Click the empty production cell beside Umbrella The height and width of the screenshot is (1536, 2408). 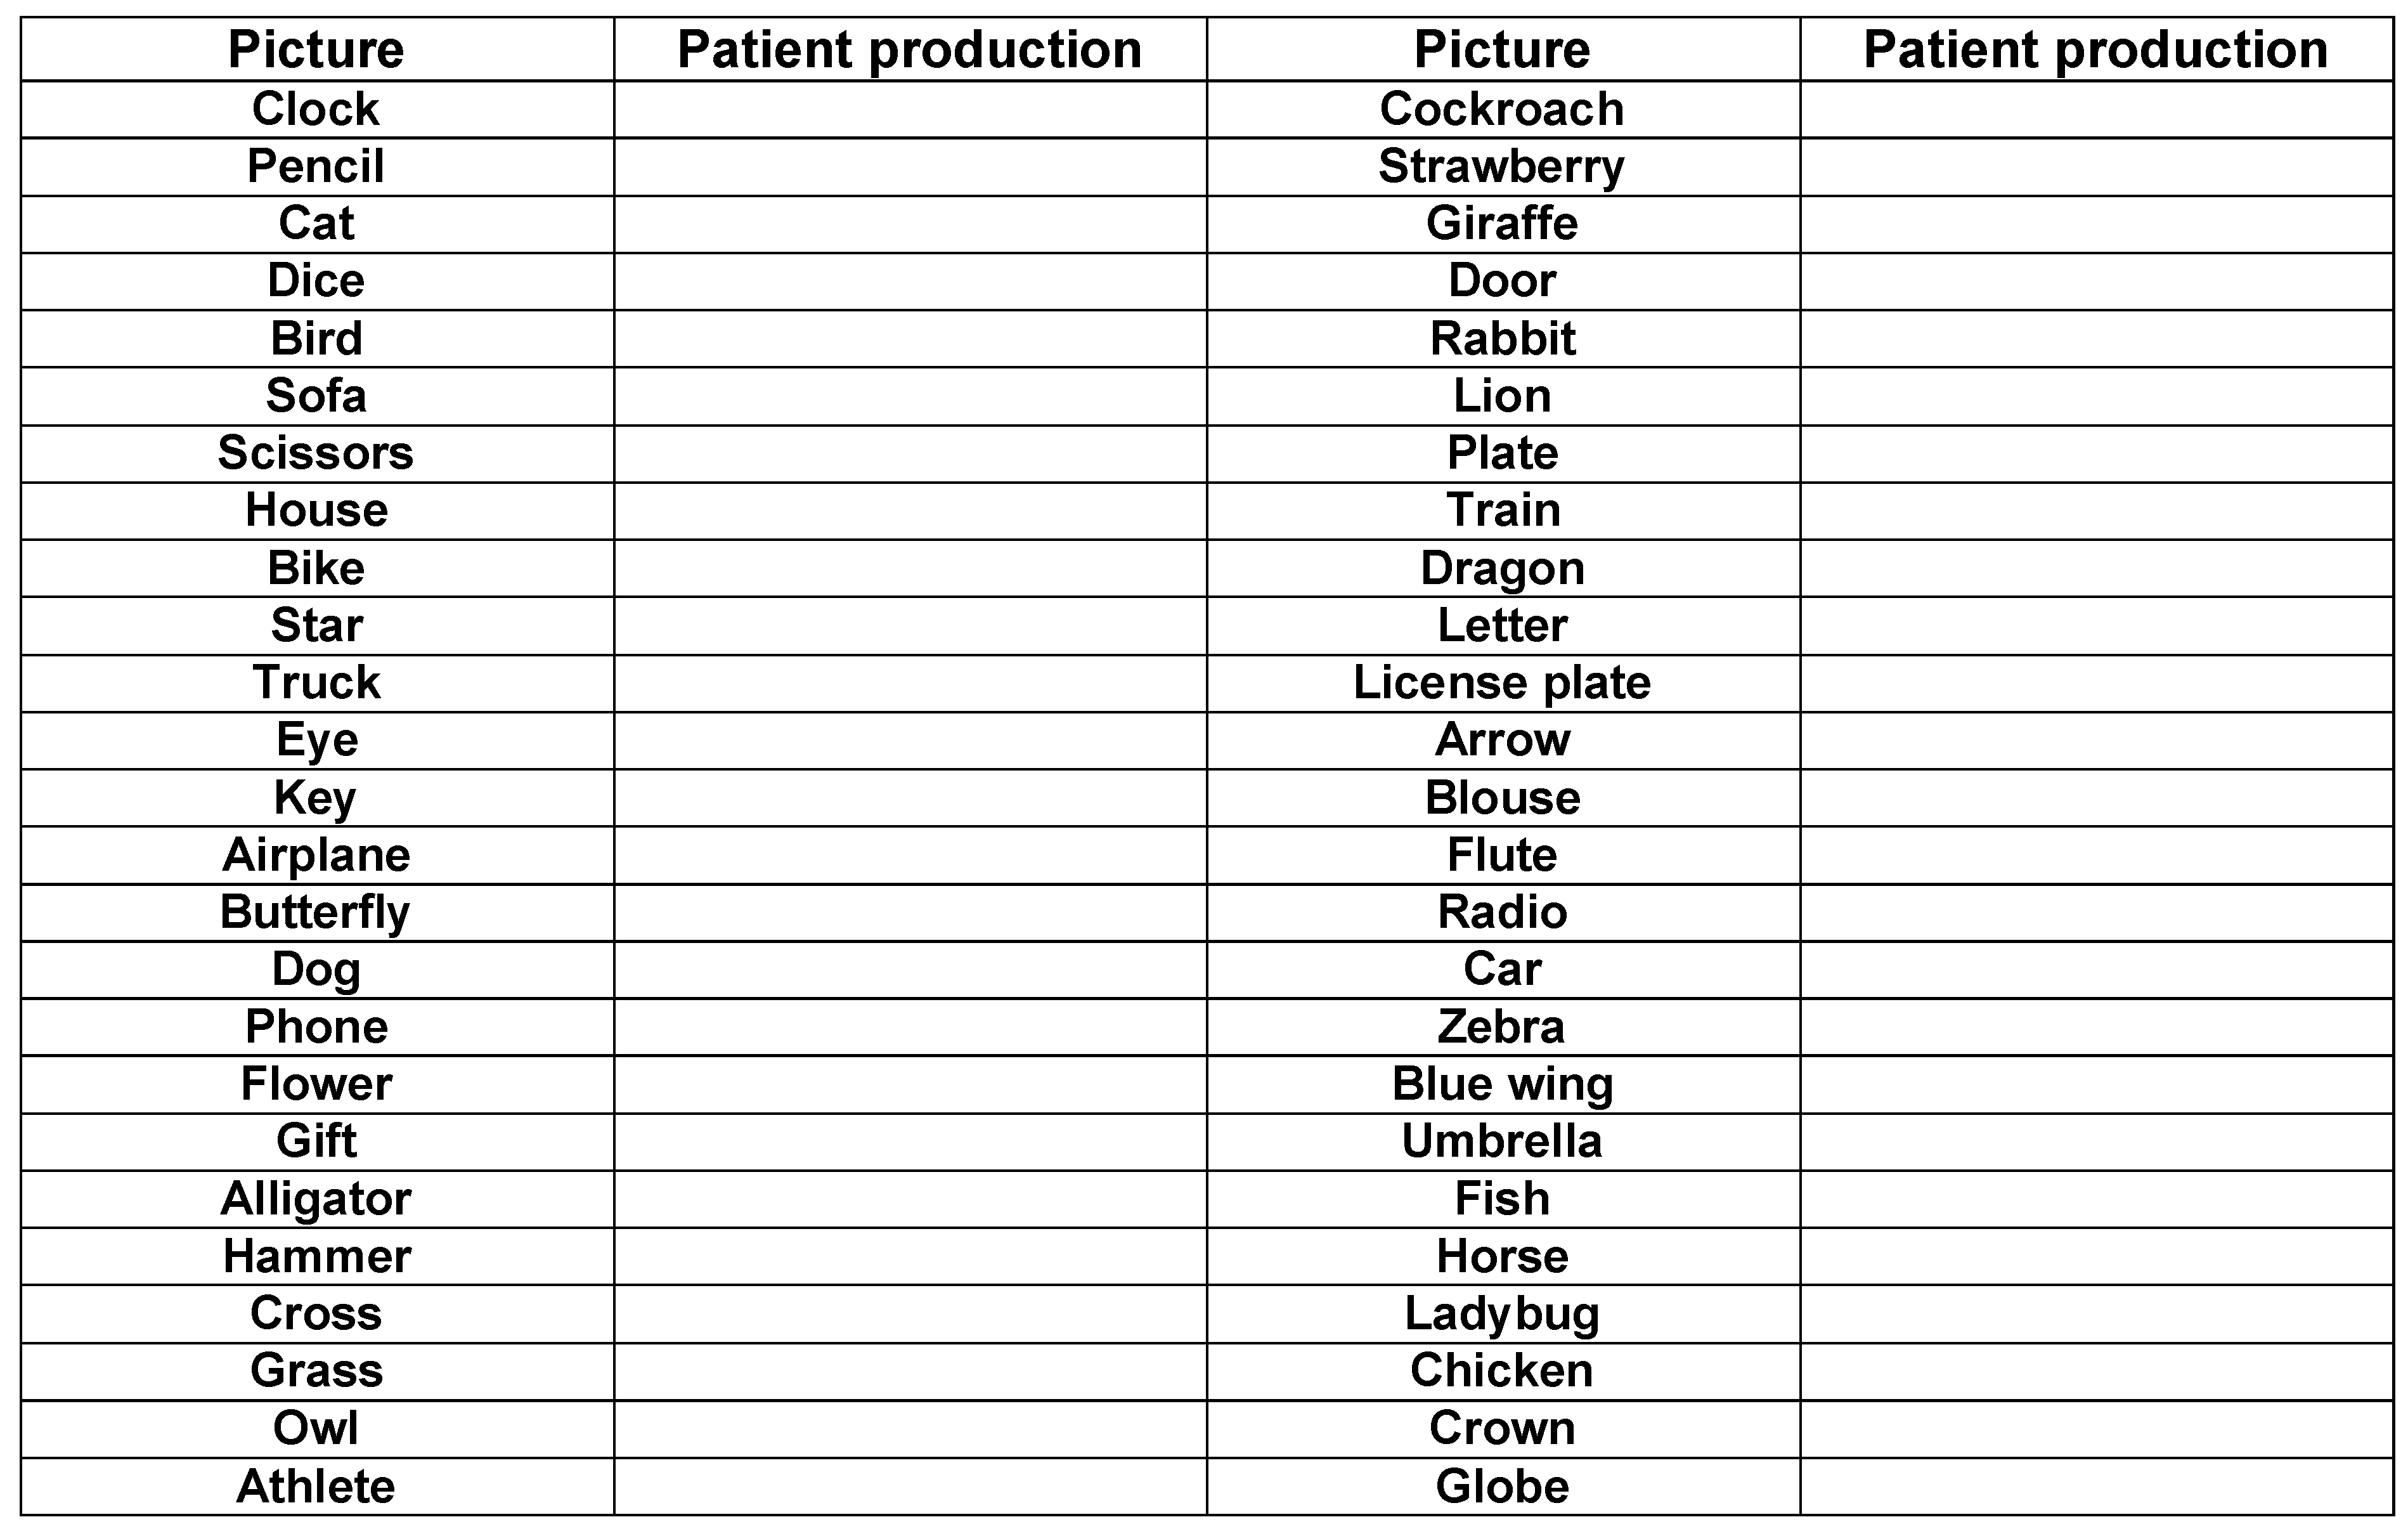click(x=2096, y=1141)
